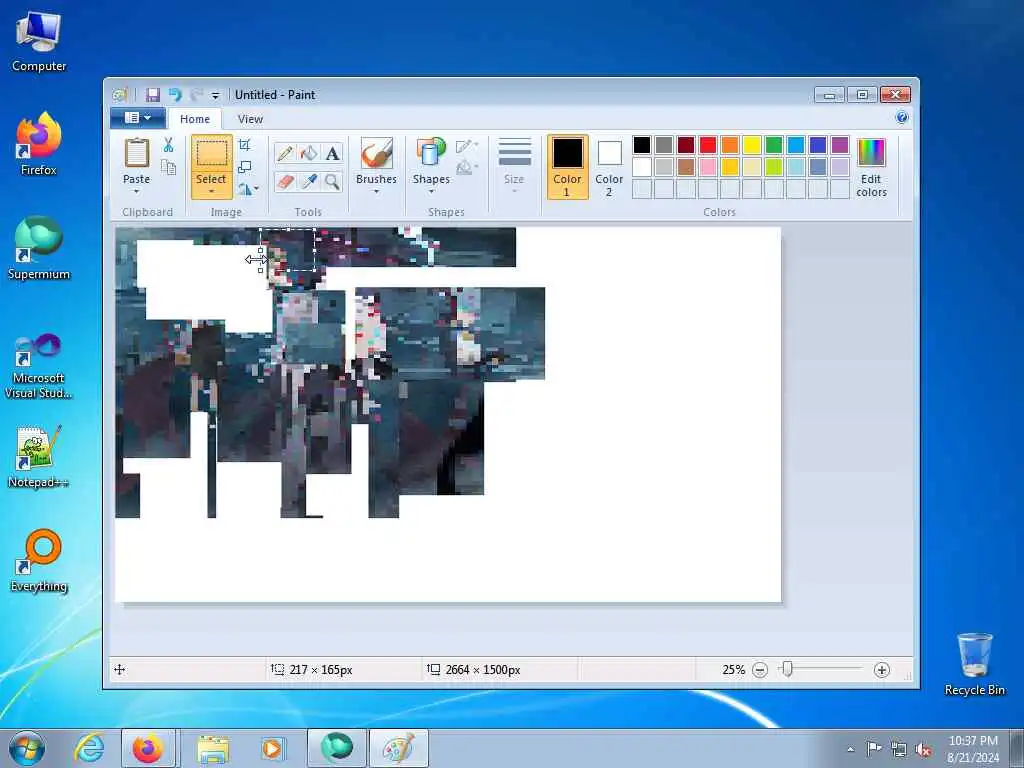This screenshot has width=1024, height=768.
Task: Open the Paint application menu button
Action: tap(136, 118)
